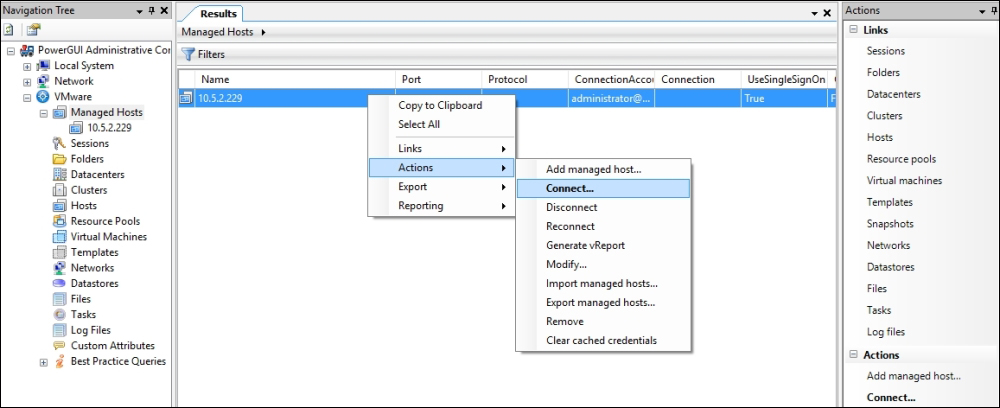This screenshot has width=1000, height=408.
Task: Click the Datastores disk icon
Action: coord(60,283)
